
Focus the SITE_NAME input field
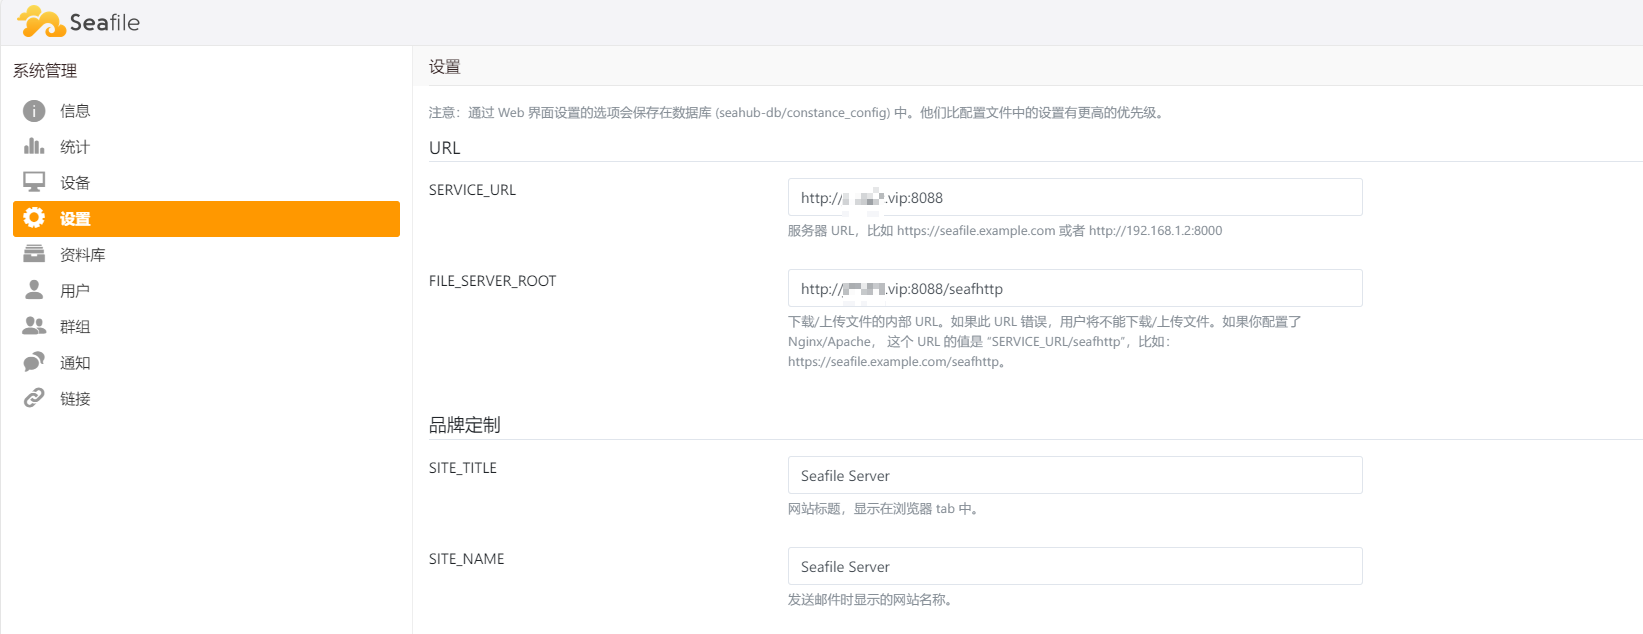pos(1075,566)
